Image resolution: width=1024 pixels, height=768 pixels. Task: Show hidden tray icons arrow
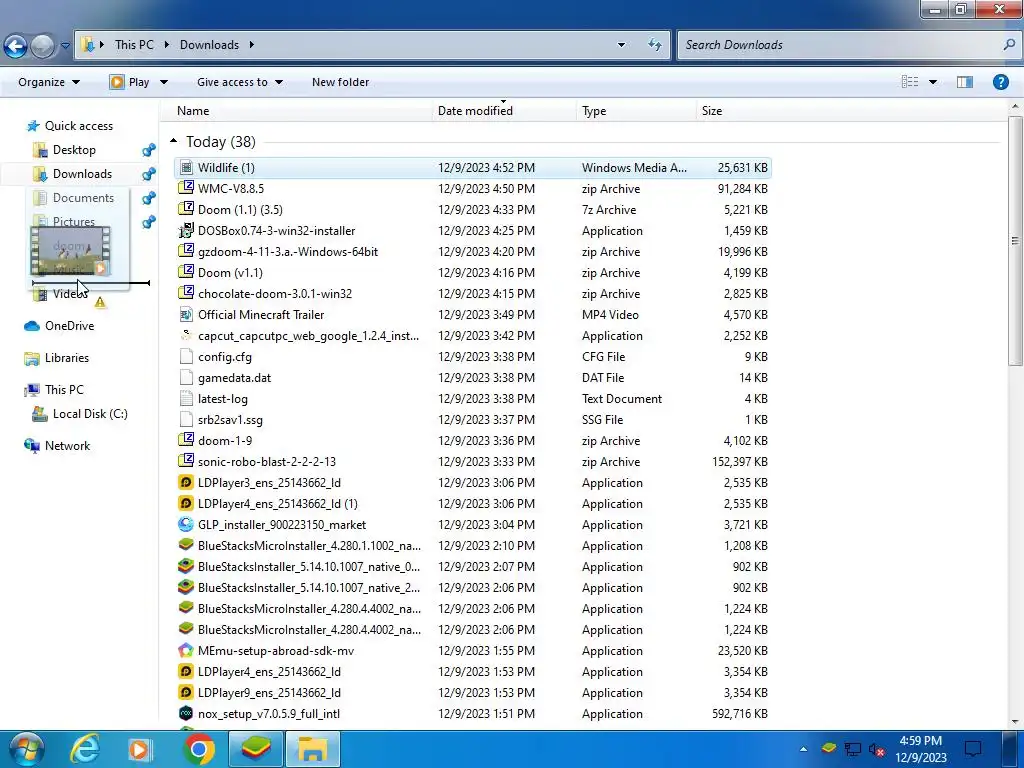(803, 749)
